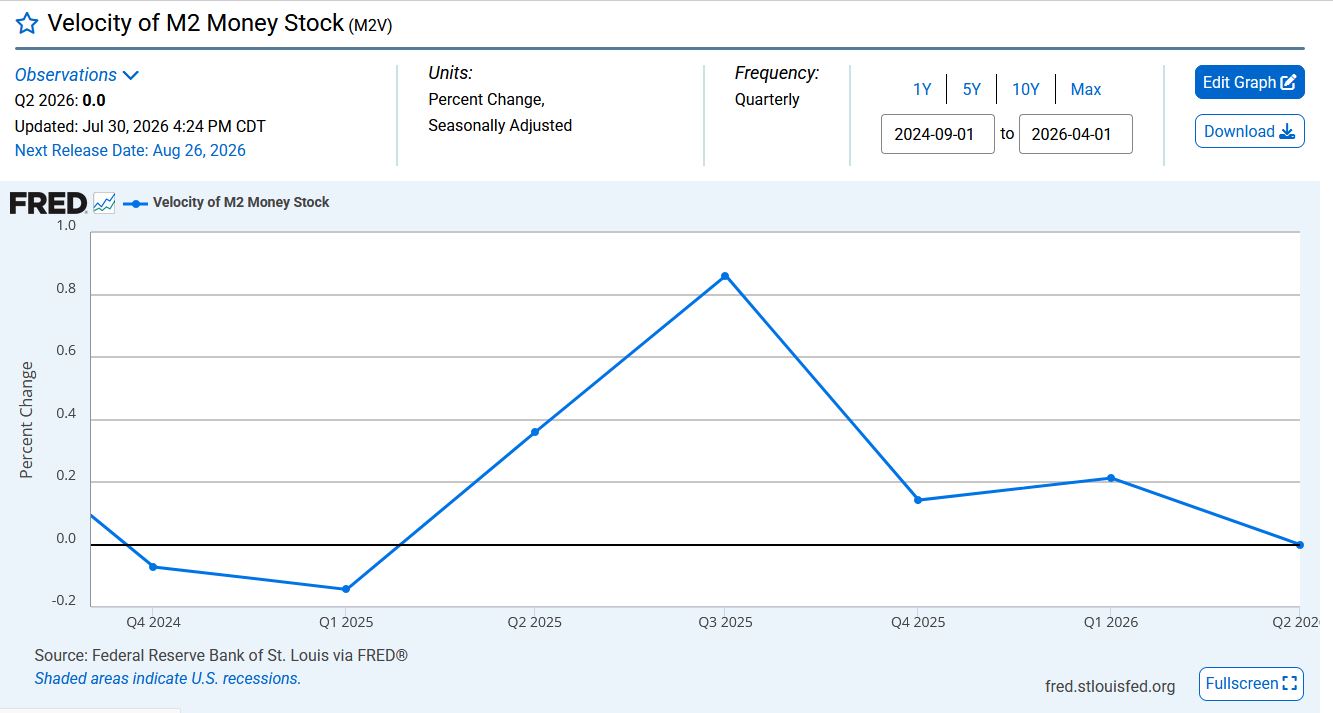The image size is (1333, 713).
Task: Click the Quarterly frequency value
Action: 767,100
